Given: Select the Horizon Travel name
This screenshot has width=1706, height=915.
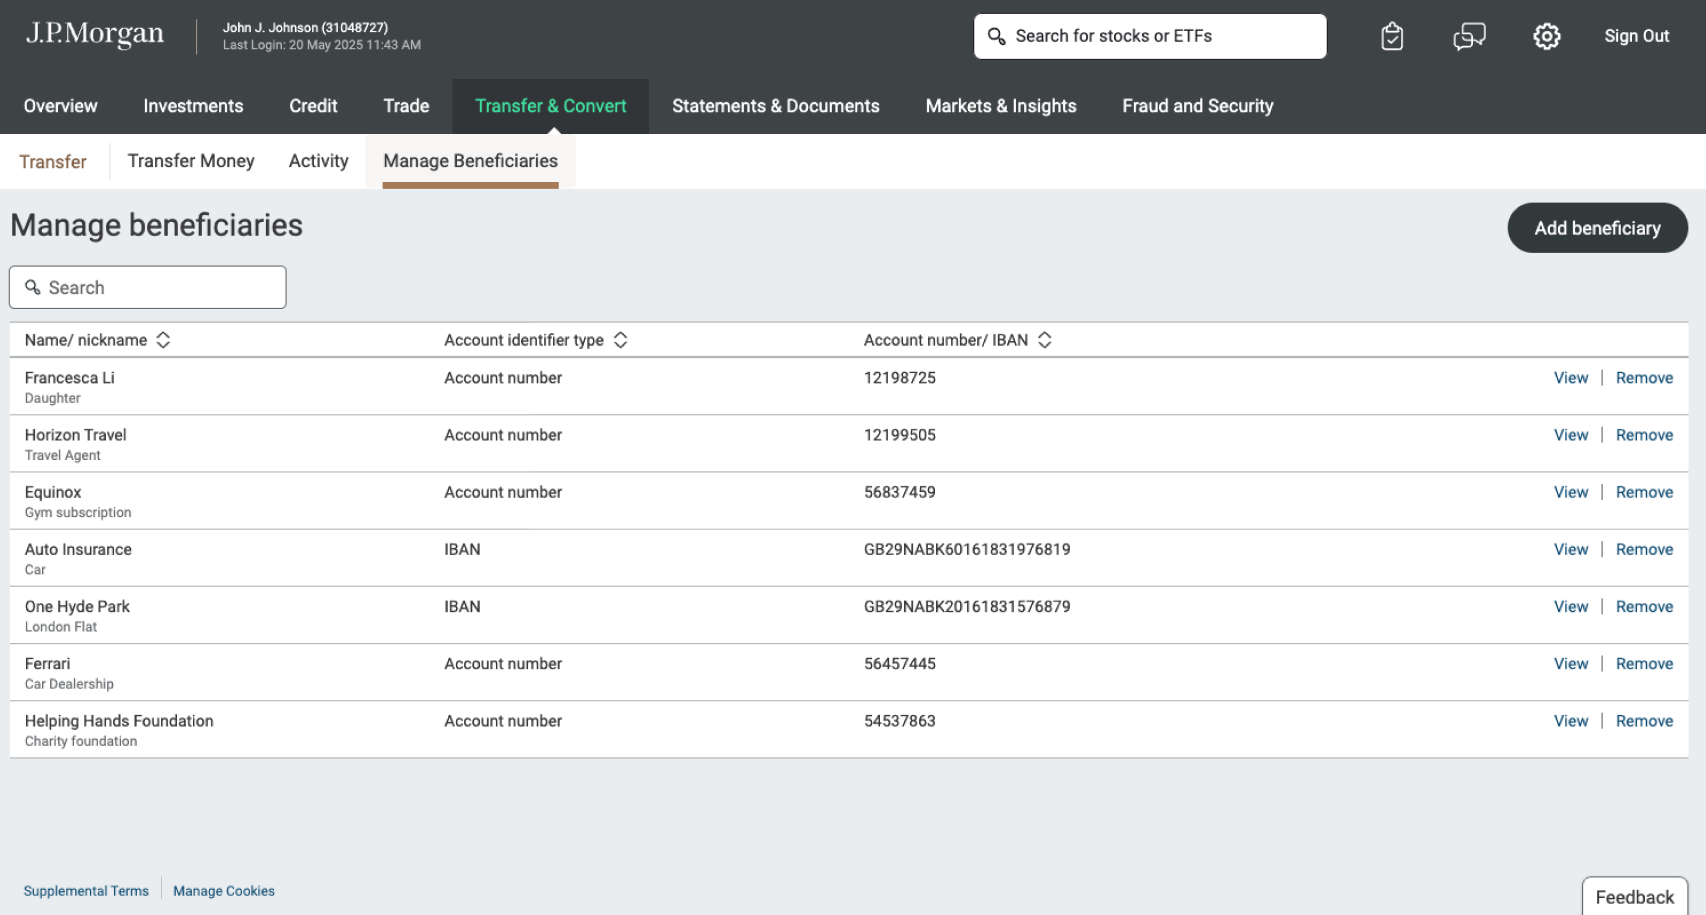Looking at the screenshot, I should coord(76,435).
